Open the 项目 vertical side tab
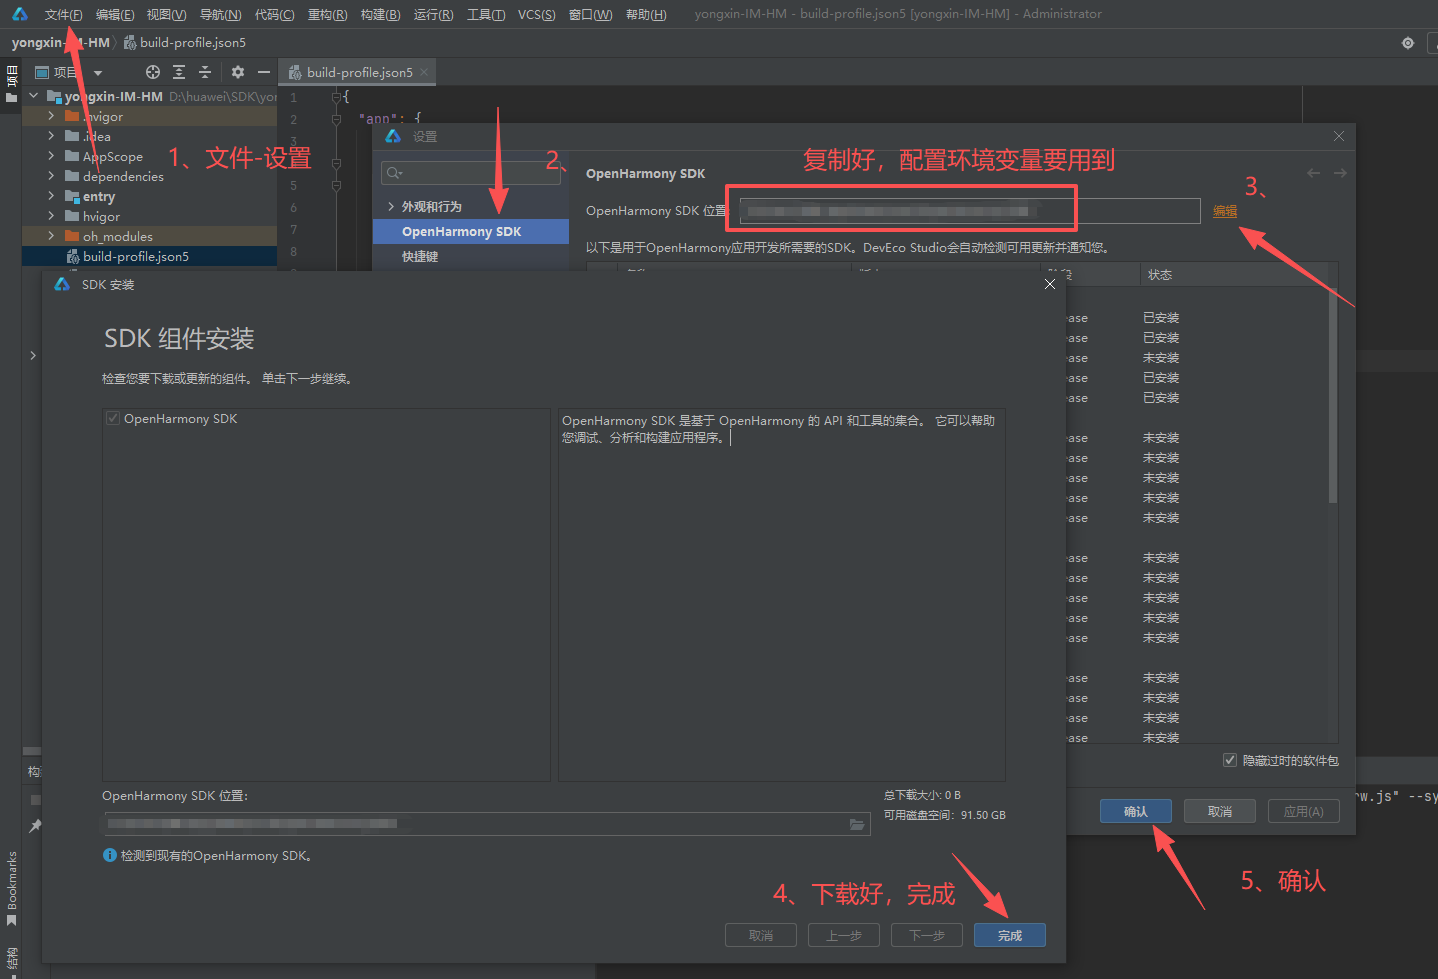This screenshot has width=1438, height=979. pyautogui.click(x=12, y=83)
